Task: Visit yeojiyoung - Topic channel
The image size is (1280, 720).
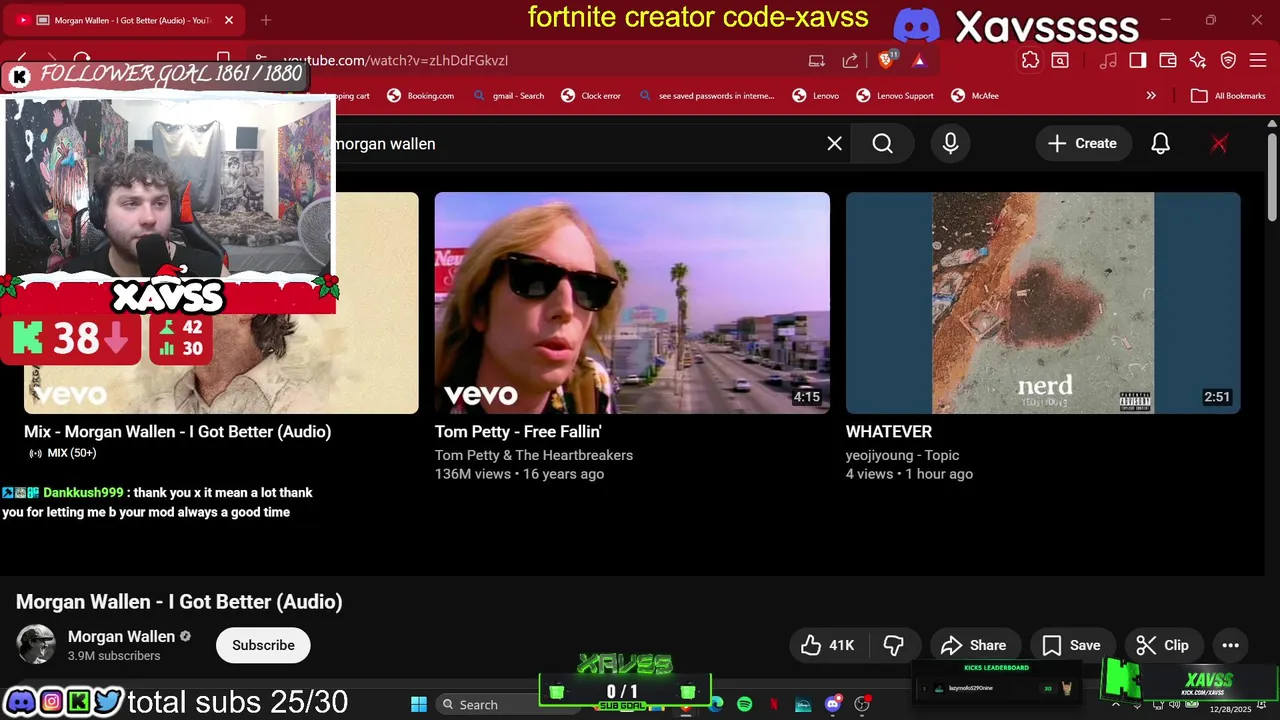Action: pyautogui.click(x=903, y=455)
